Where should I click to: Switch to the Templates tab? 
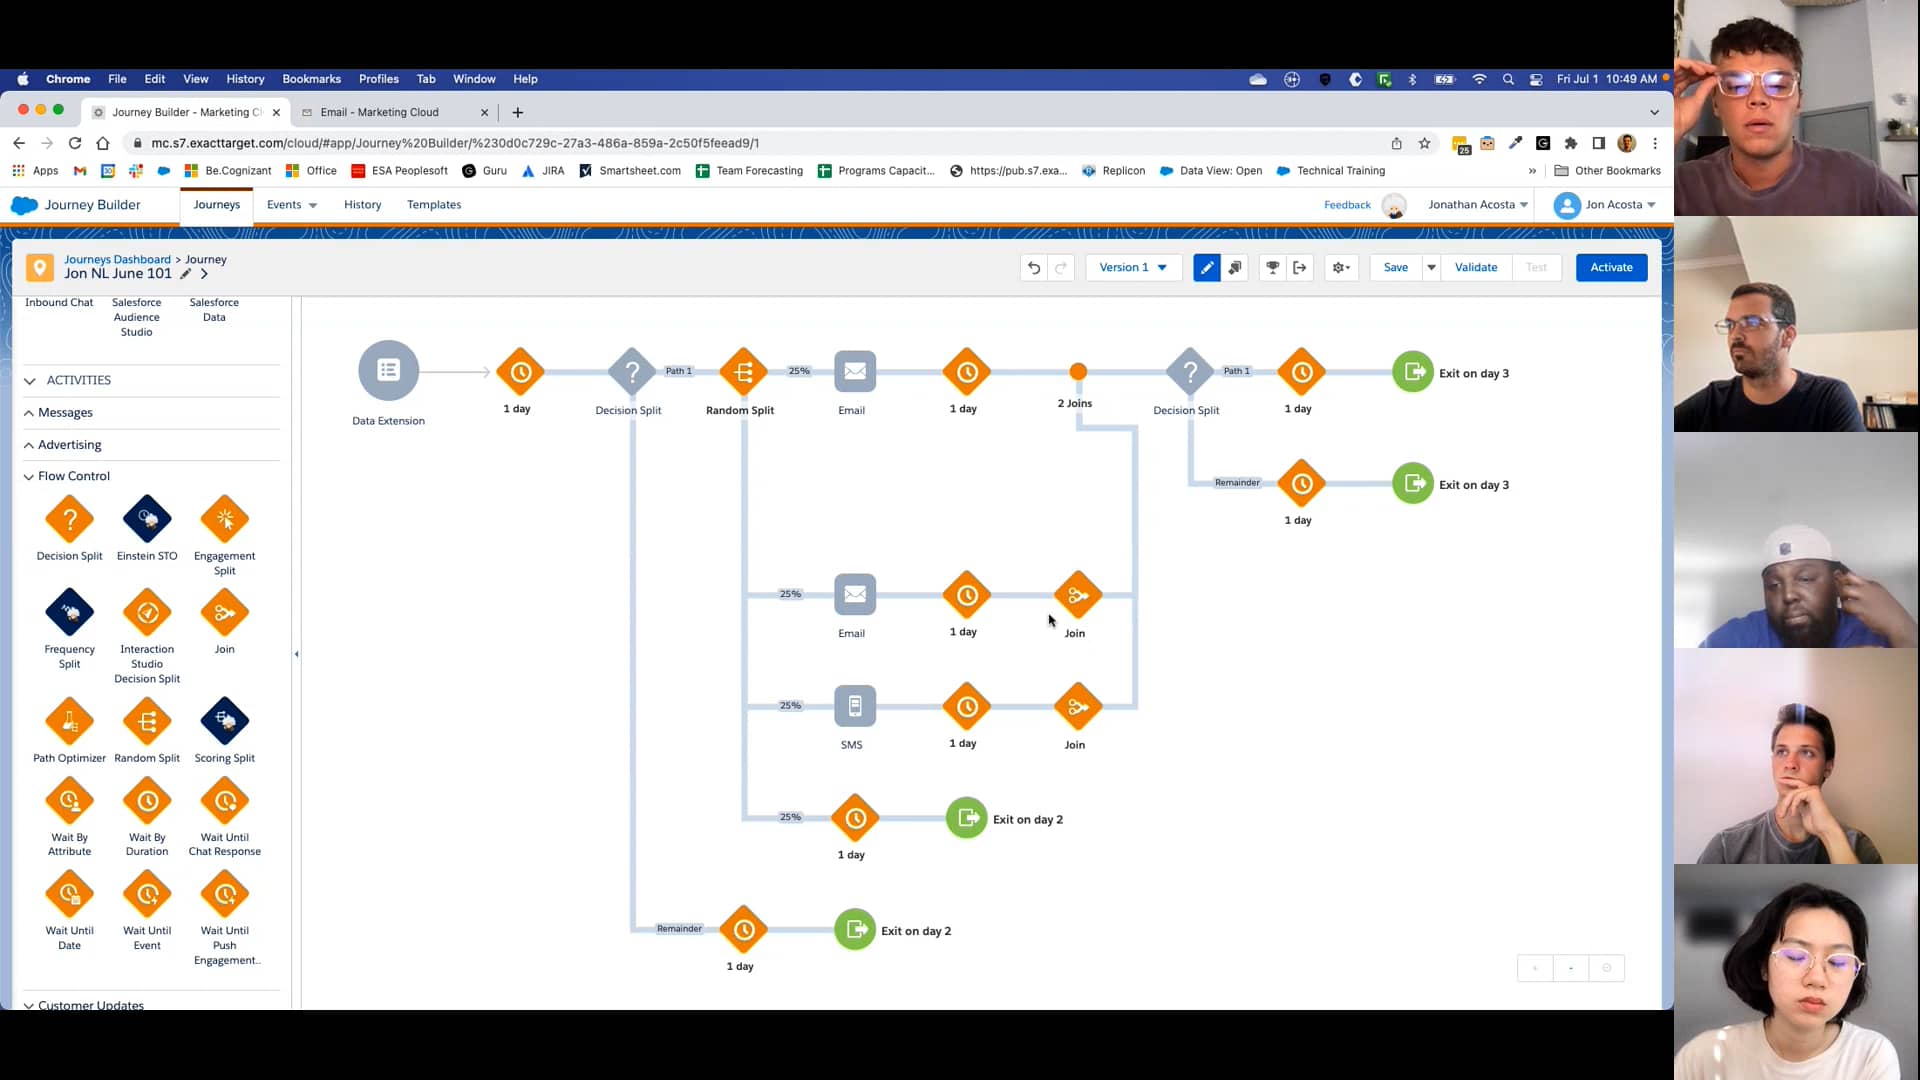click(x=433, y=204)
